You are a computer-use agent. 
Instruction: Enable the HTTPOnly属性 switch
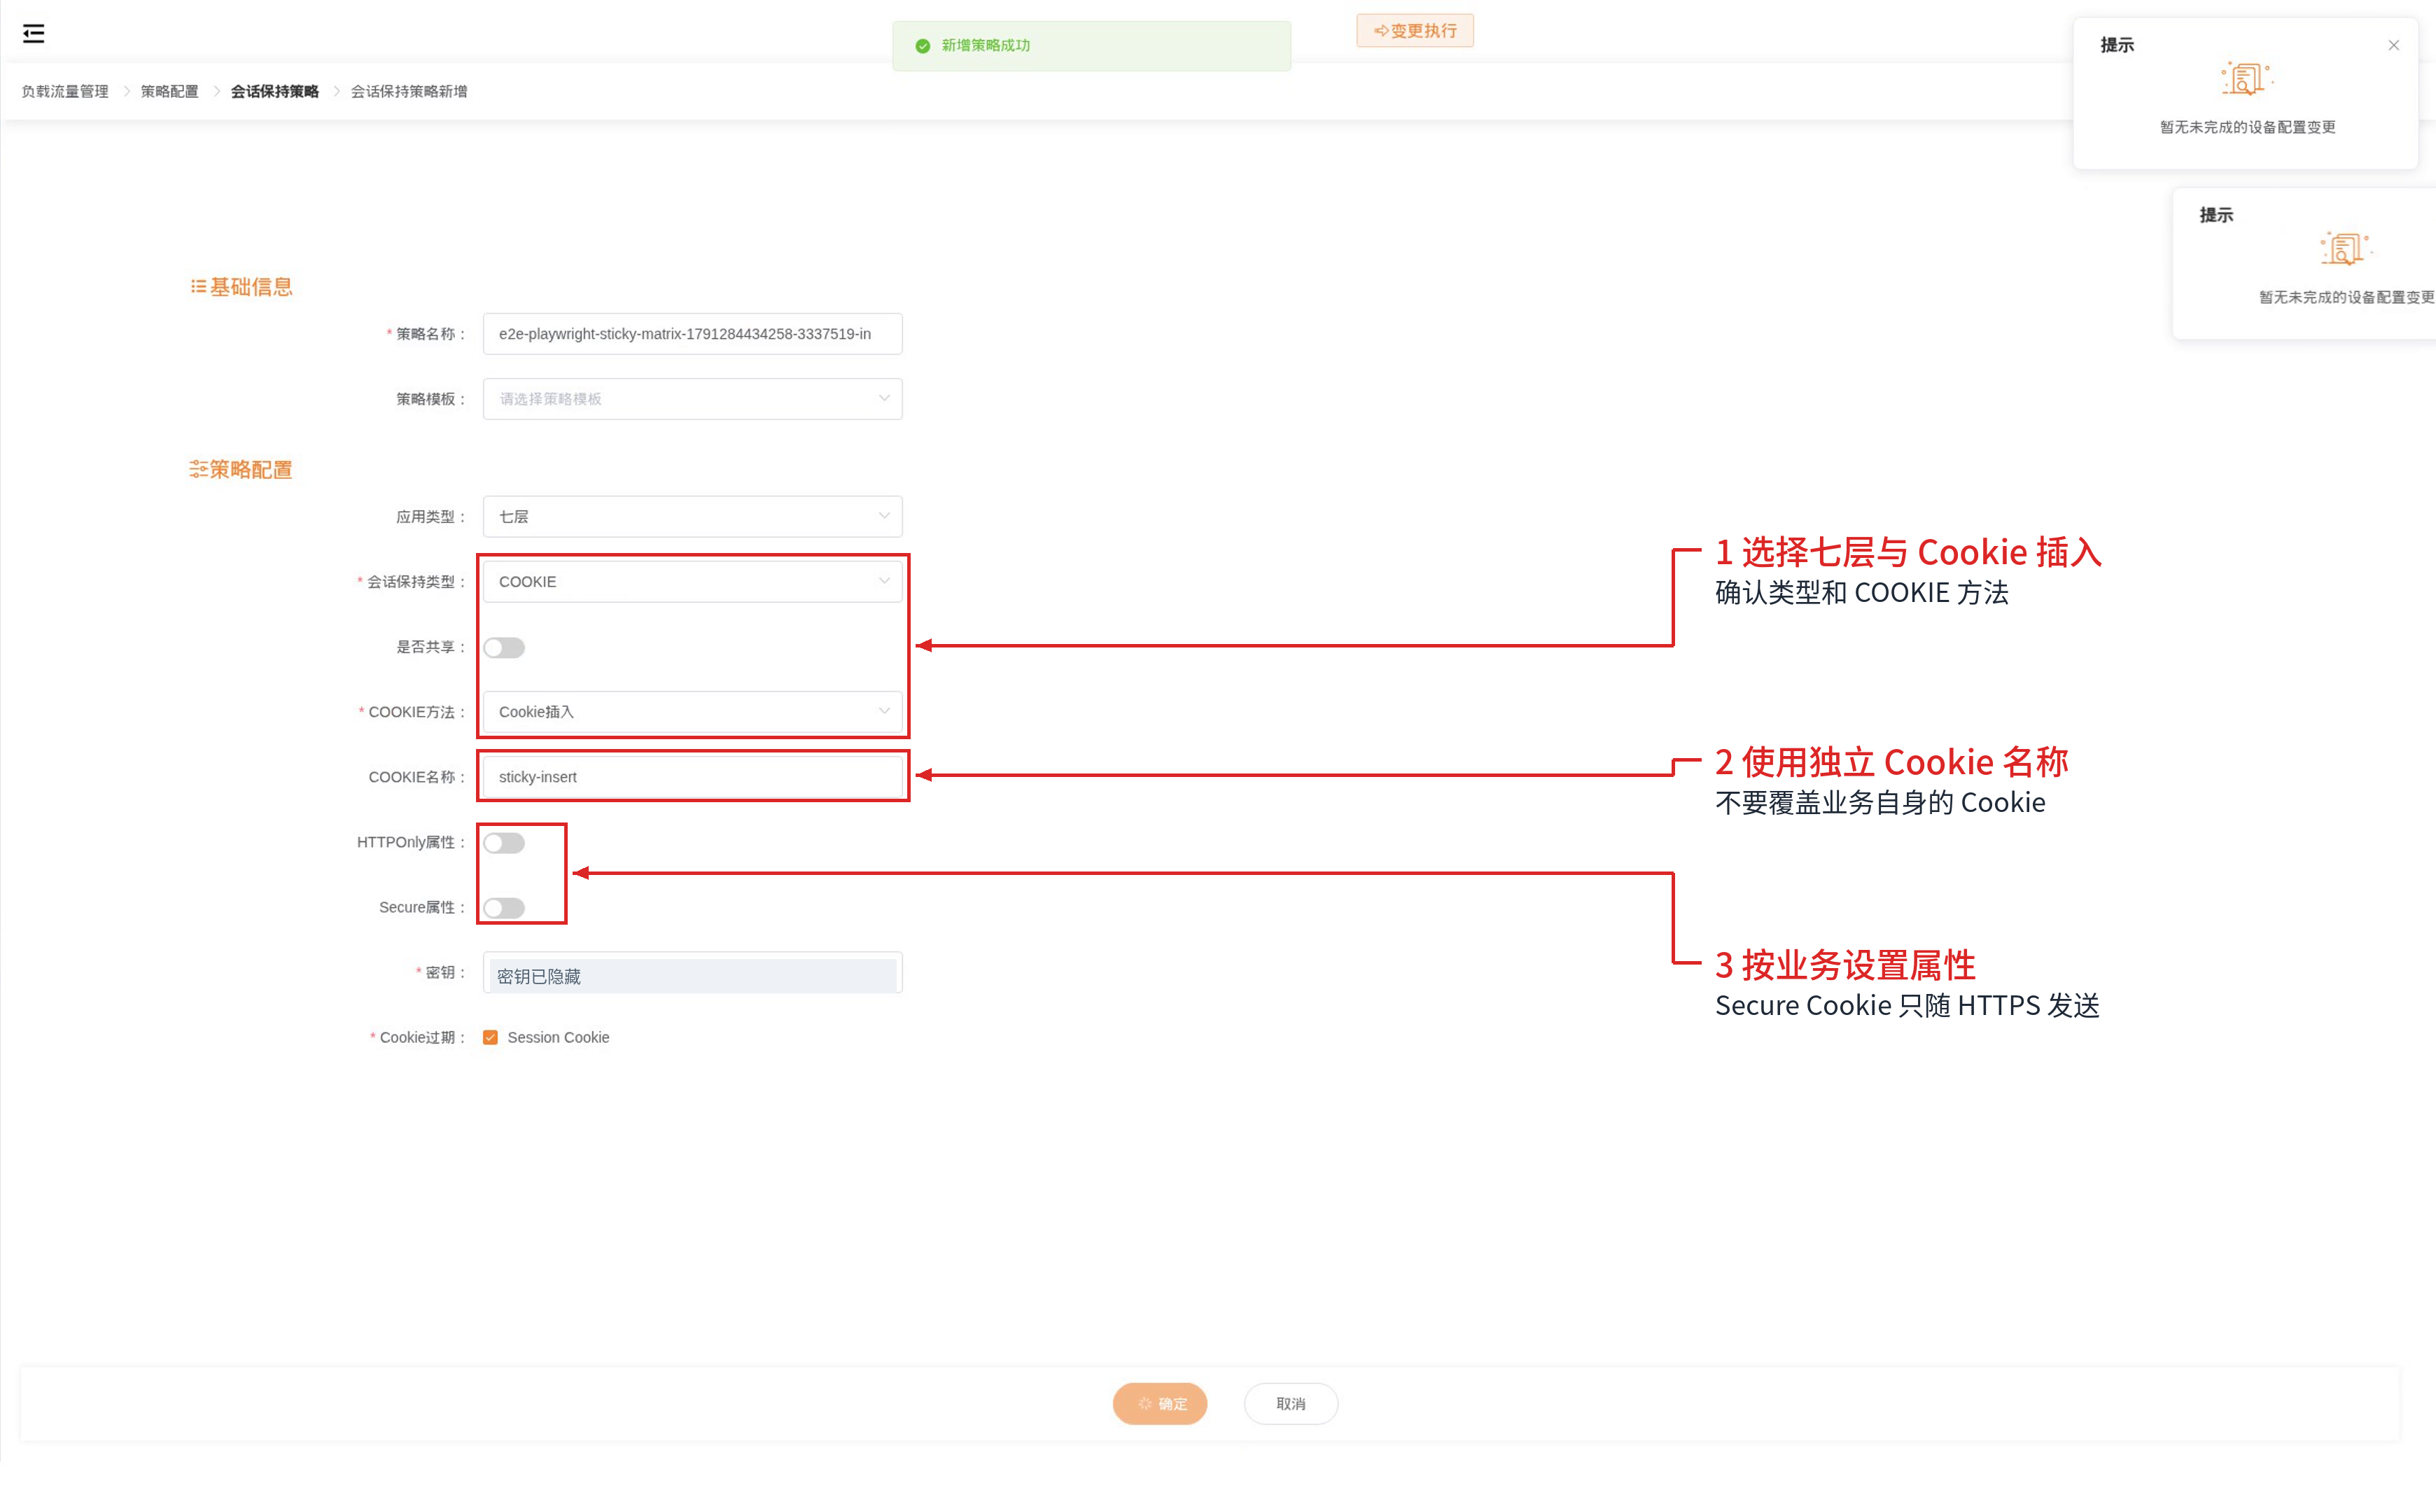(504, 843)
